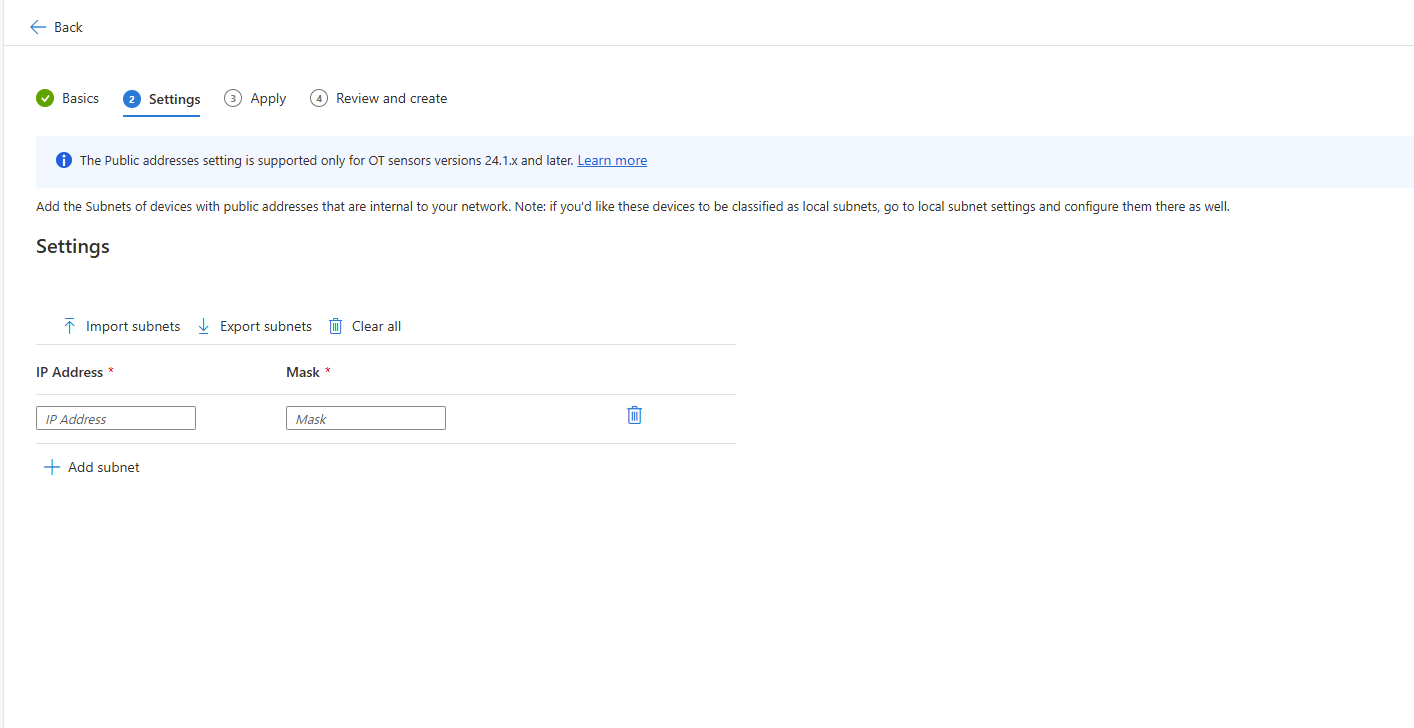Click the blue info icon in the banner

pyautogui.click(x=64, y=160)
